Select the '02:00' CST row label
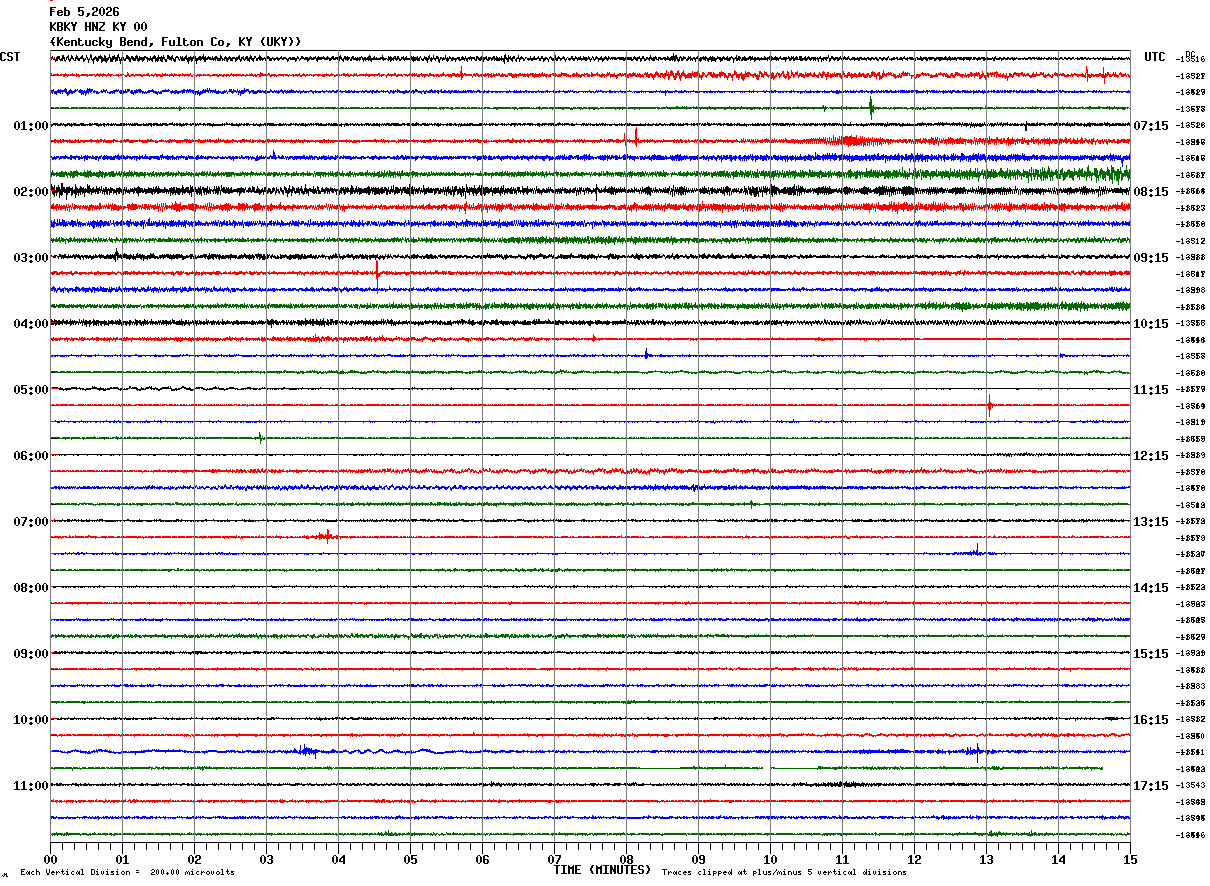Screen dimensions: 1210x886 coord(31,191)
